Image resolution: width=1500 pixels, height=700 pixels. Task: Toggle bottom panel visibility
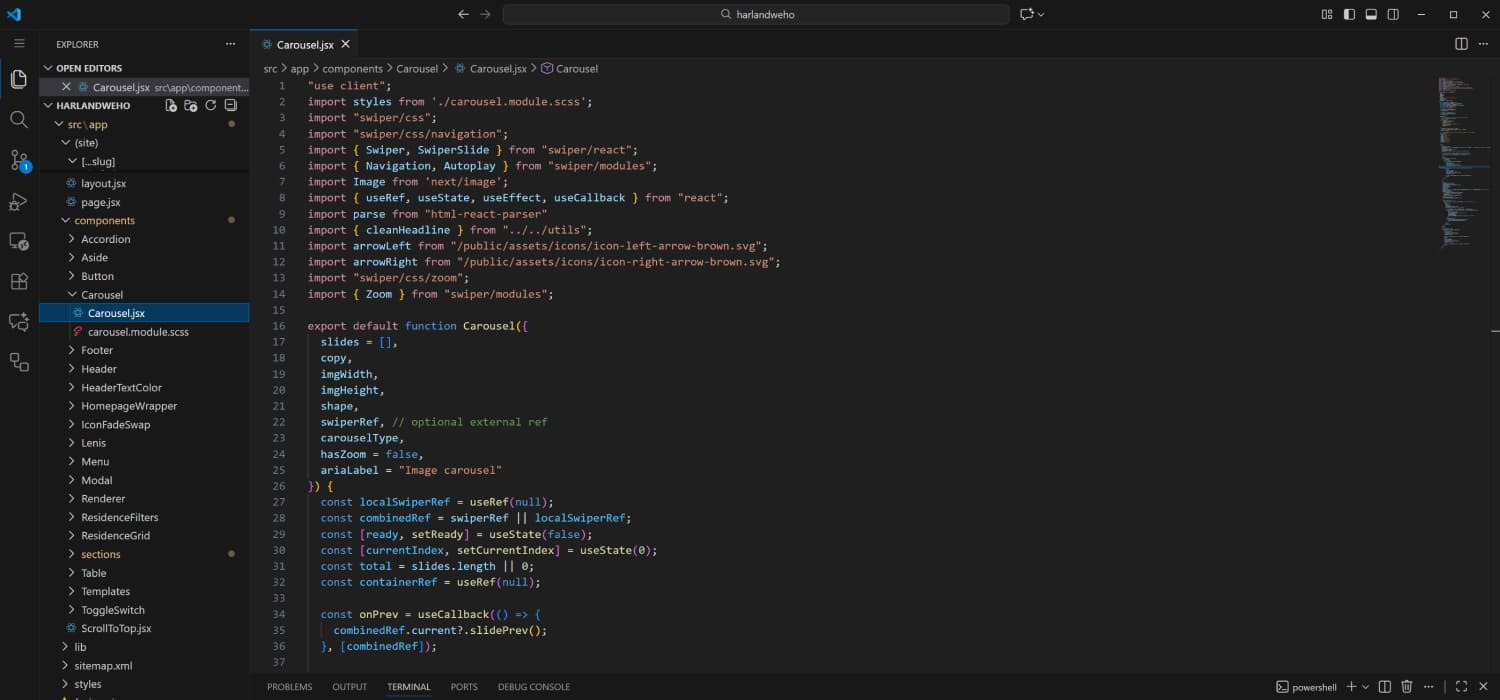tap(1371, 15)
